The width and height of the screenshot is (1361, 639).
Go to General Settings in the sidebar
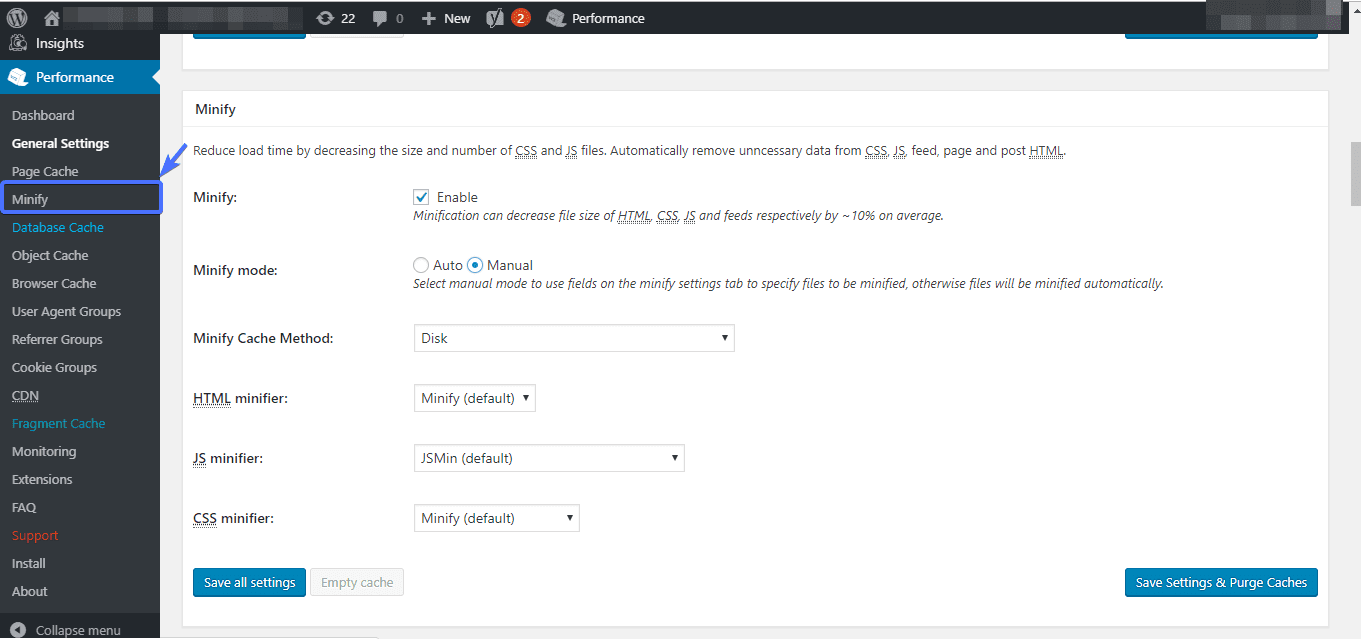tap(61, 143)
